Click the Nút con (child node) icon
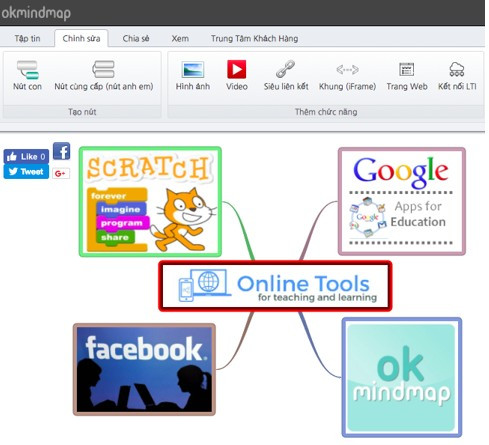This screenshot has height=445, width=489. 28,70
